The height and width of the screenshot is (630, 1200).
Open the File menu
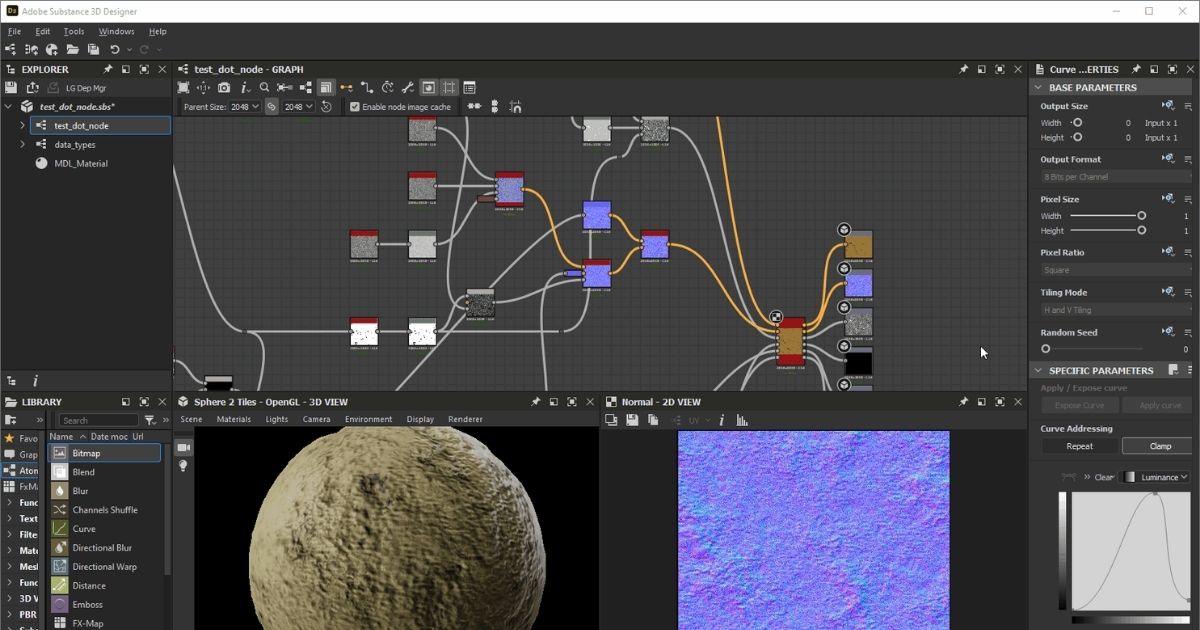14,31
